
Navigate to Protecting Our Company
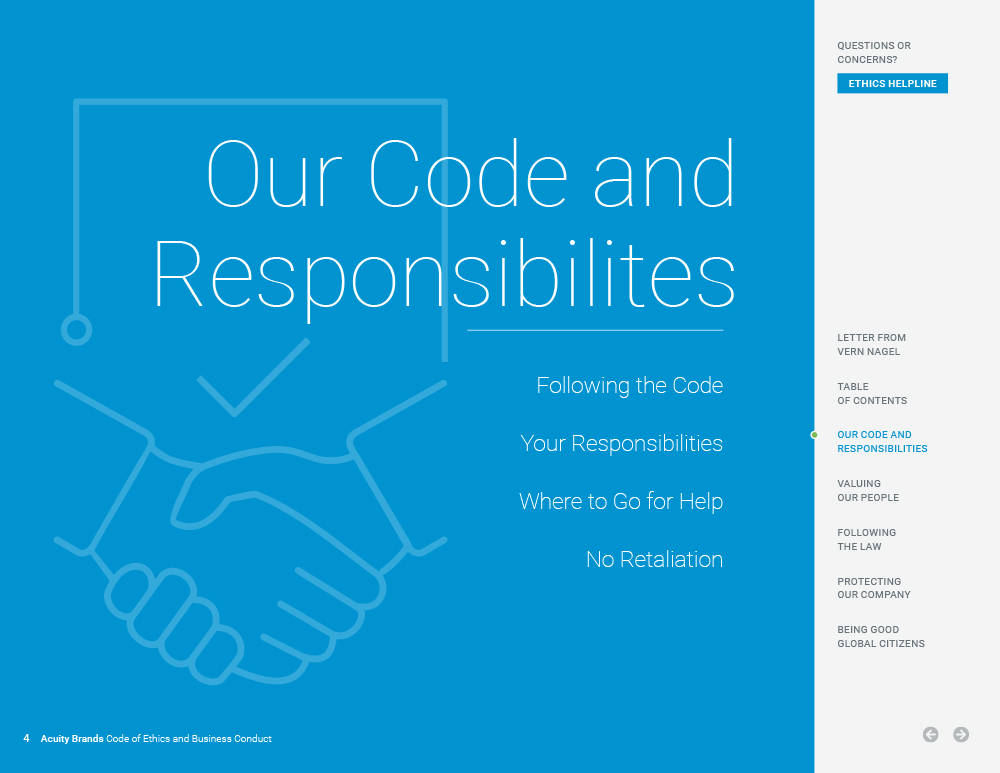click(873, 588)
